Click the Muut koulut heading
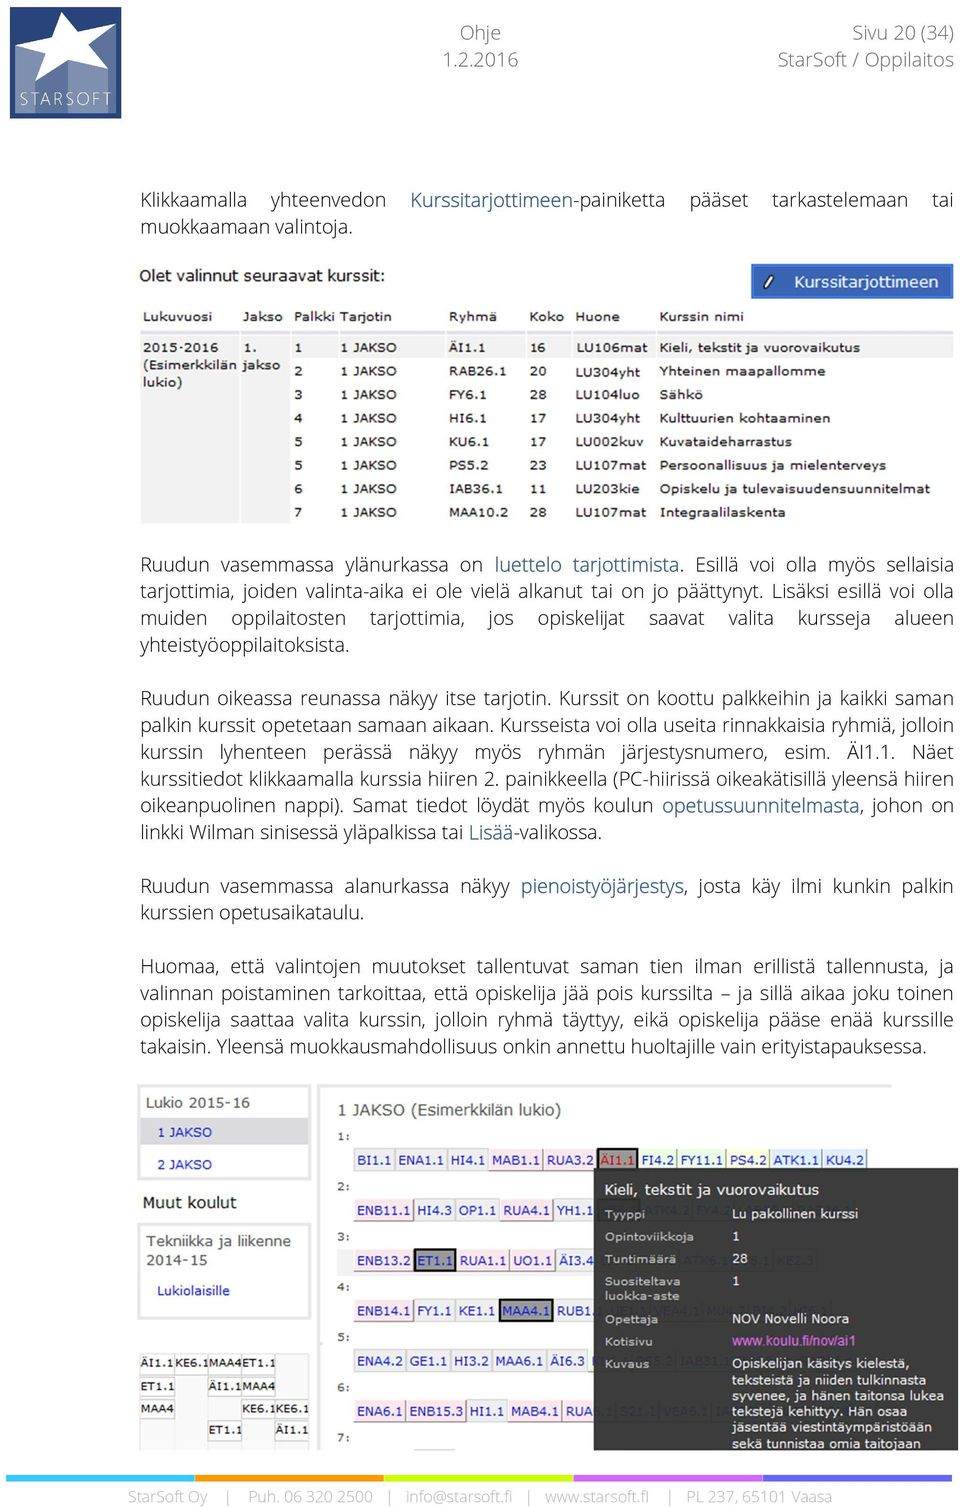 tap(190, 1203)
